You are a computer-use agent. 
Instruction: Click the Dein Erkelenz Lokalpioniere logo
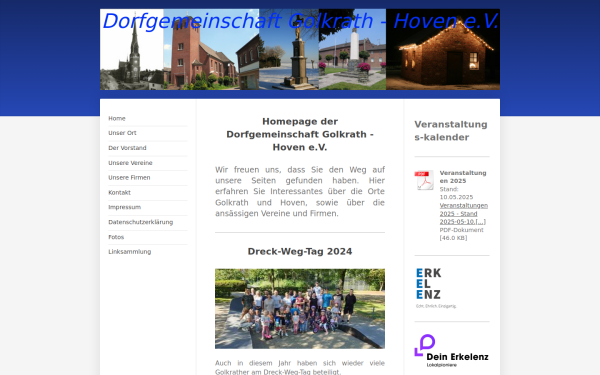452,351
